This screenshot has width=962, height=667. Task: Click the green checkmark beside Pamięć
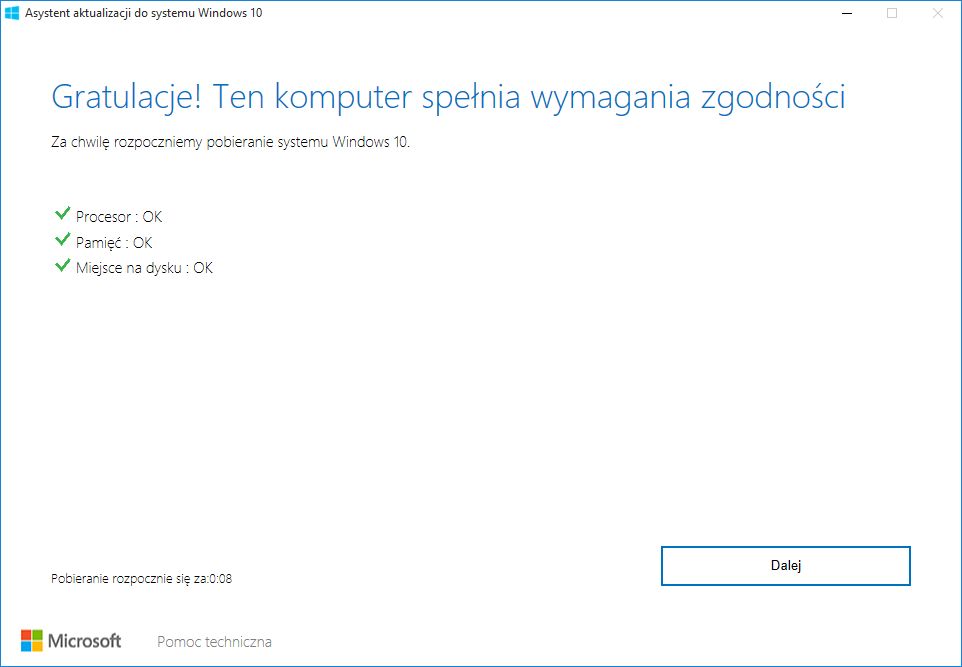[63, 239]
